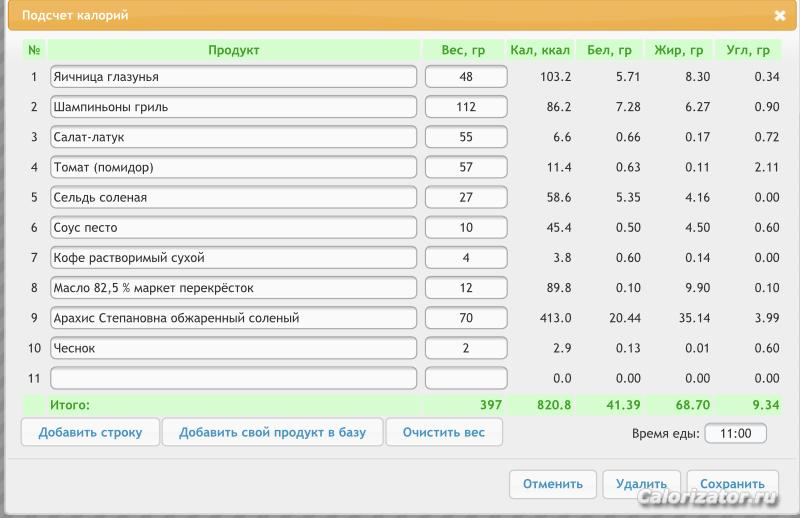Focus the Кофе растворимый сухой field
The height and width of the screenshot is (518, 800).
coord(233,257)
